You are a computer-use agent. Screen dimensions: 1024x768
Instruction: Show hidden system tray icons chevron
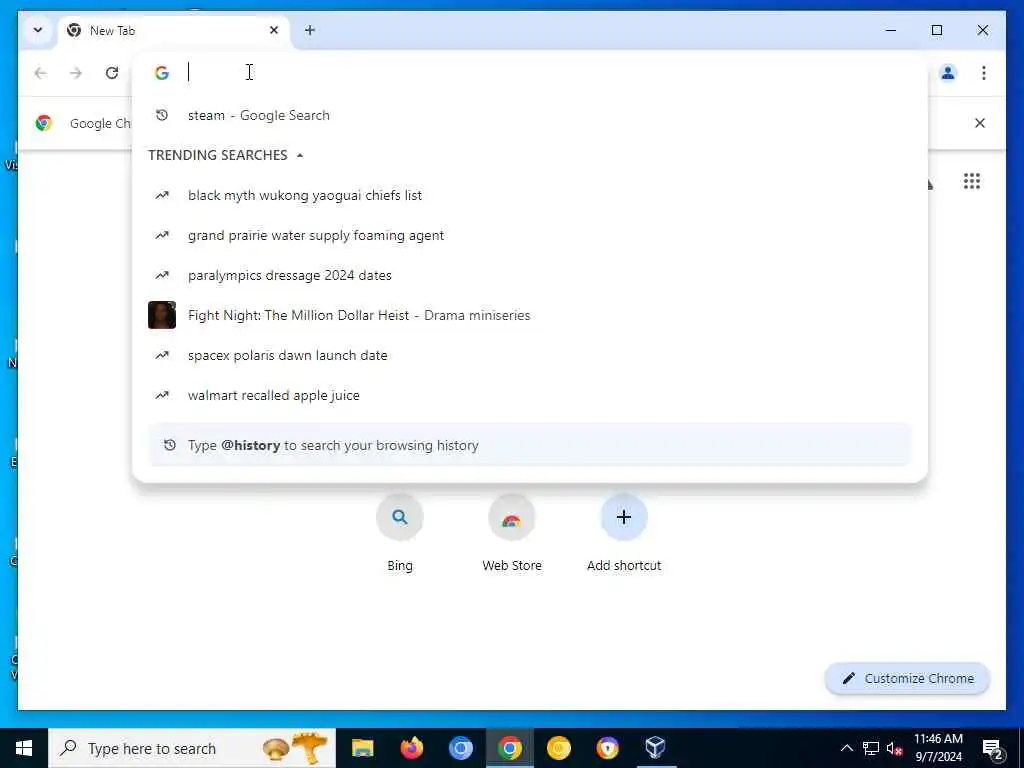click(x=846, y=748)
